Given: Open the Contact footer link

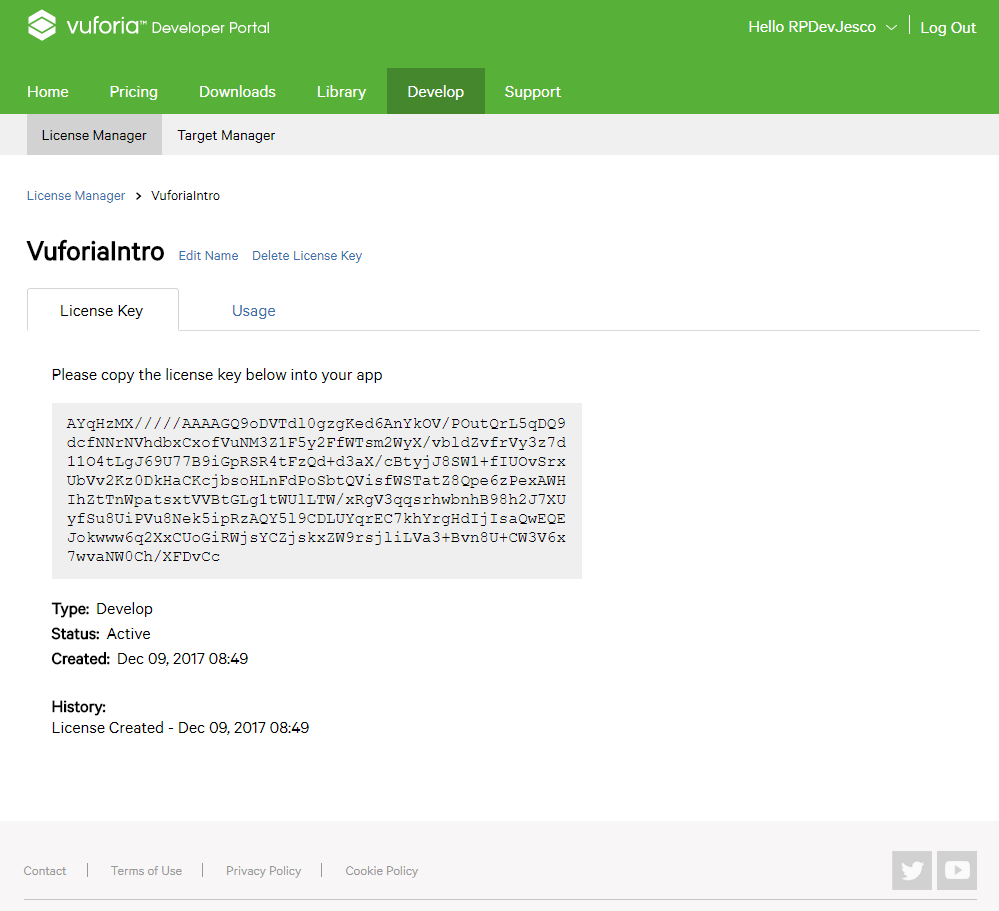Looking at the screenshot, I should pos(45,871).
